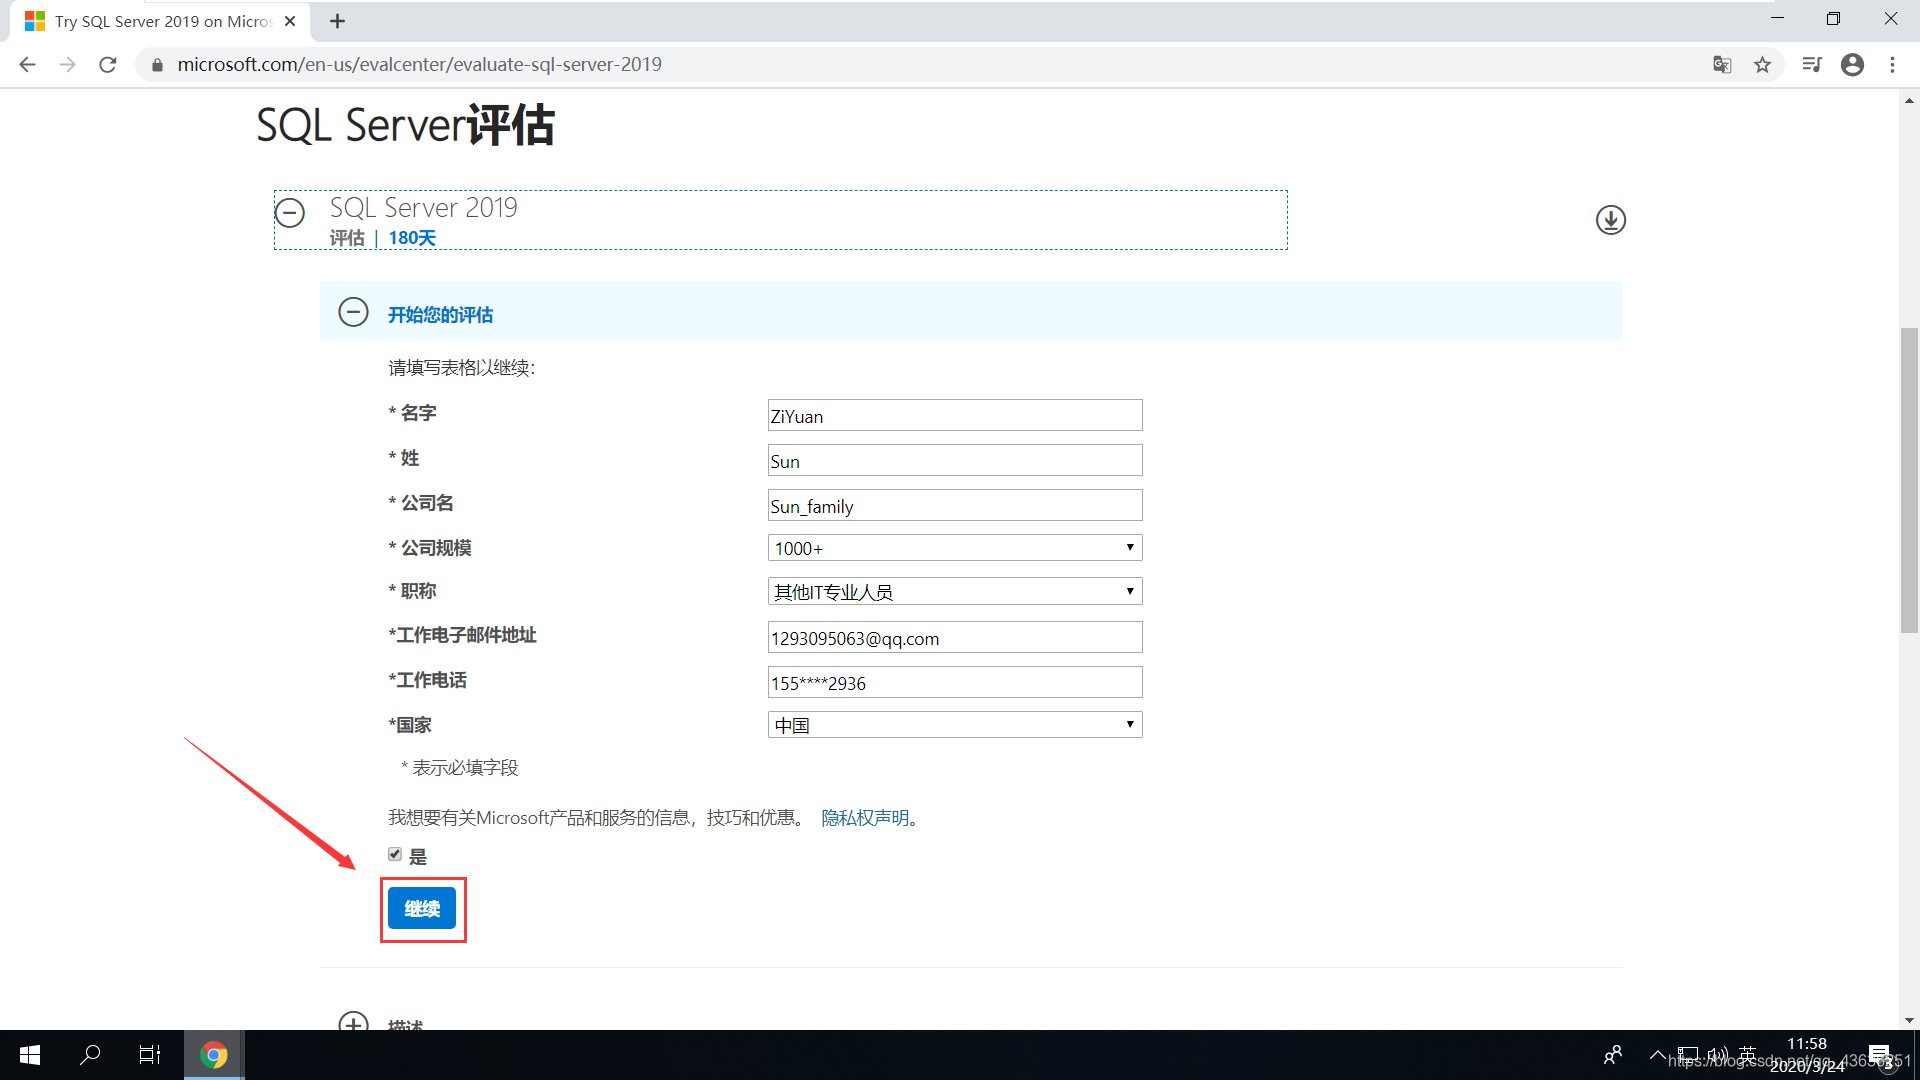Open Windows taskbar search icon
This screenshot has height=1080, width=1920.
(x=90, y=1055)
